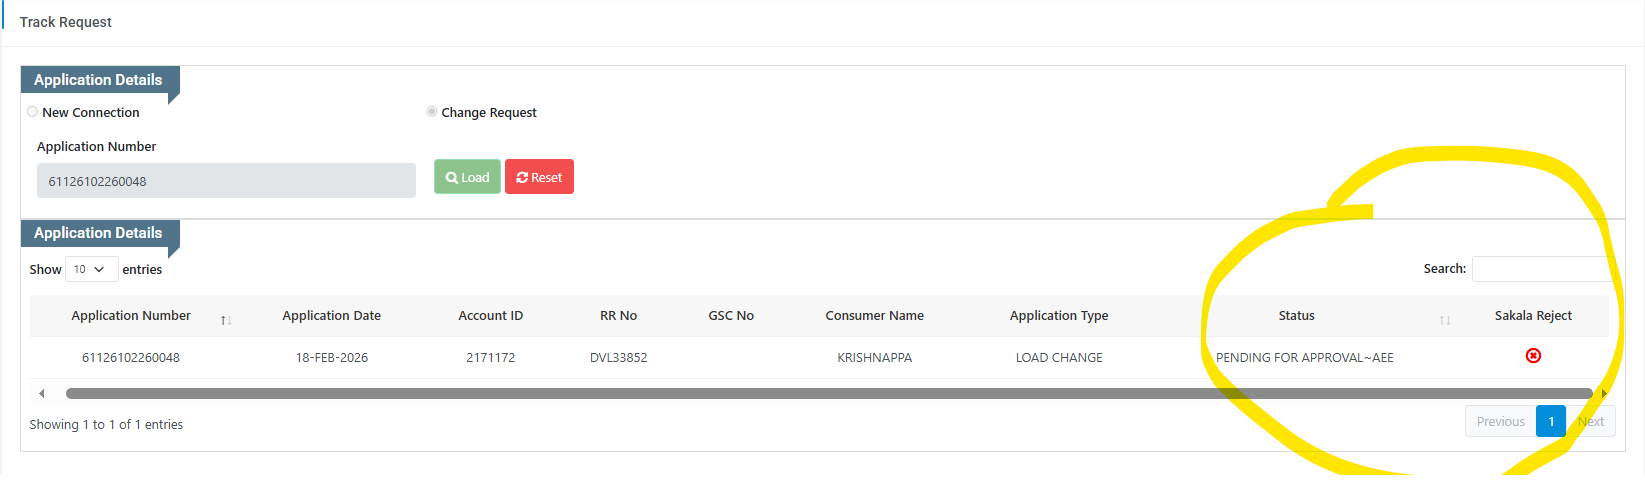This screenshot has width=1645, height=495.
Task: Sort by the Status column arrows
Action: click(x=1444, y=320)
